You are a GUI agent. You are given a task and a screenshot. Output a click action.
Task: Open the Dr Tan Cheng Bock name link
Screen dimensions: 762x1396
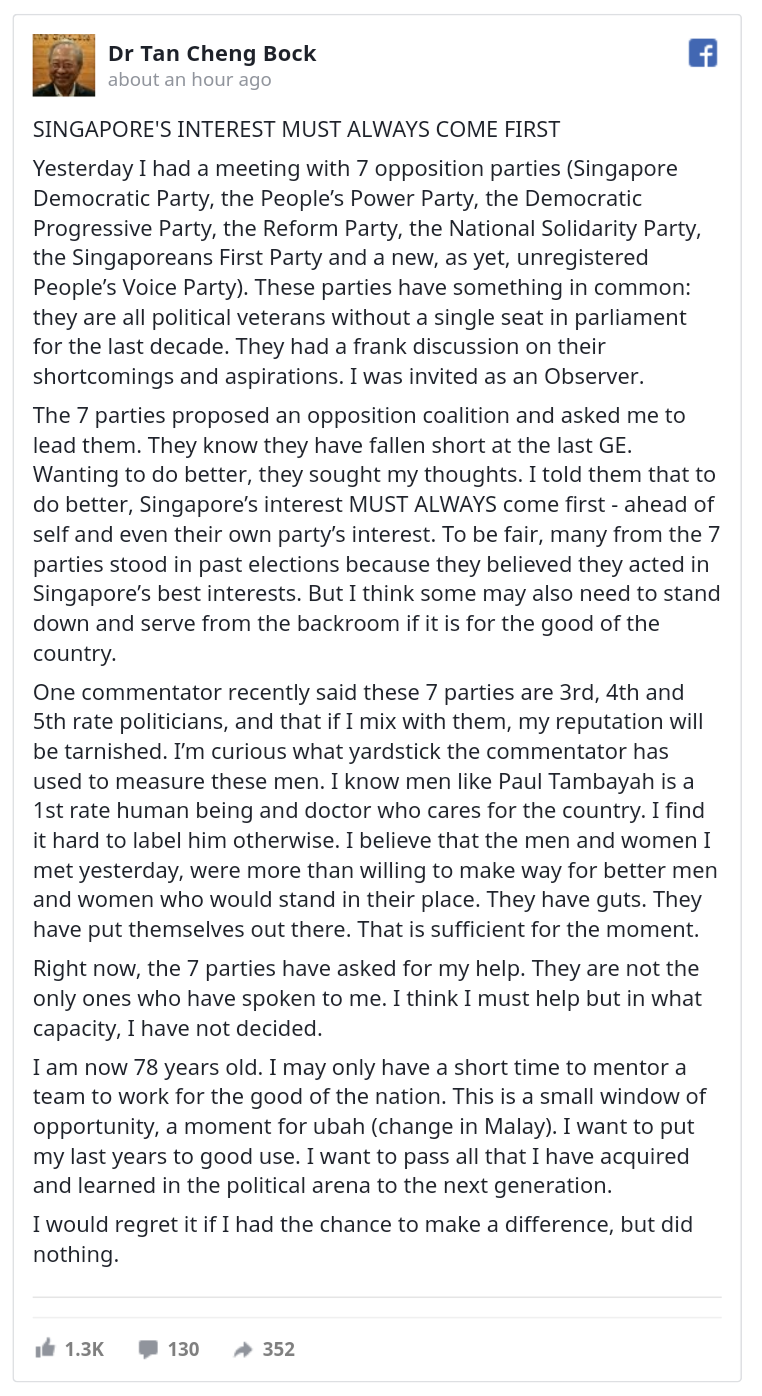tap(212, 54)
